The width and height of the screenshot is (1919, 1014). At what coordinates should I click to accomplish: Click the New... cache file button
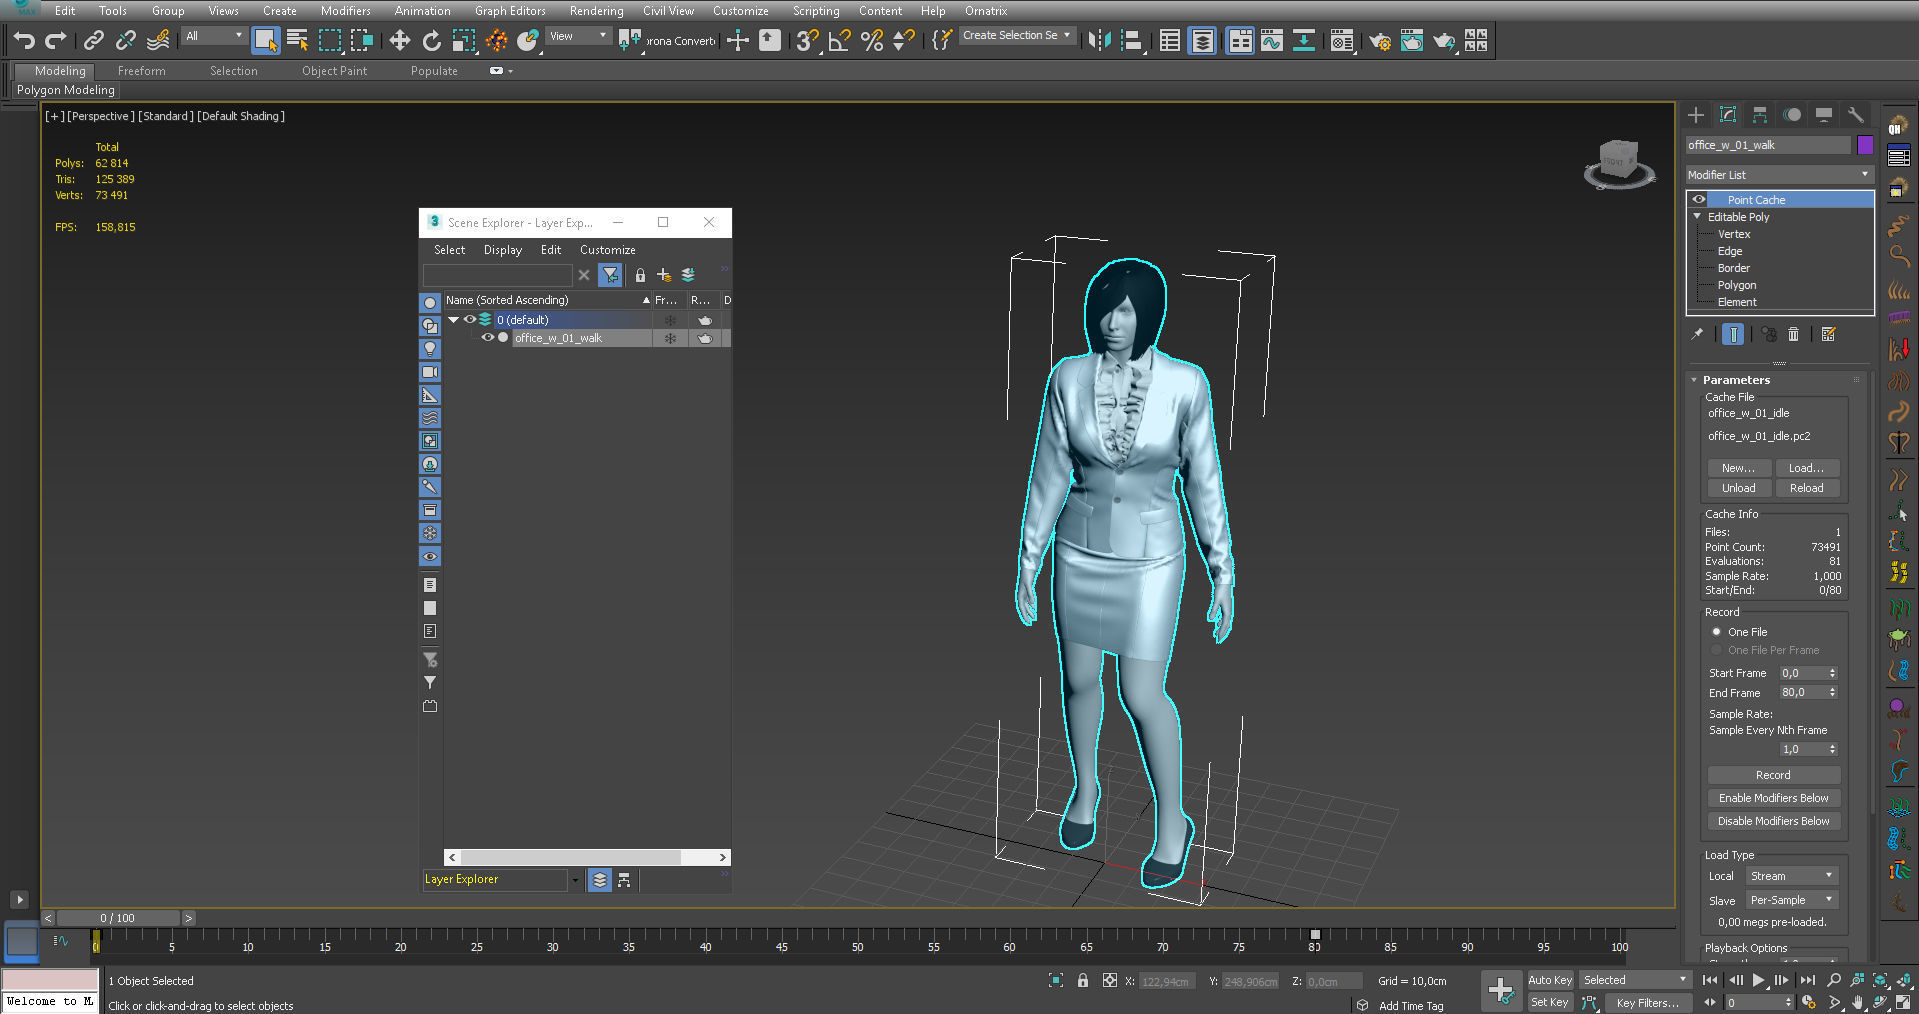point(1738,468)
